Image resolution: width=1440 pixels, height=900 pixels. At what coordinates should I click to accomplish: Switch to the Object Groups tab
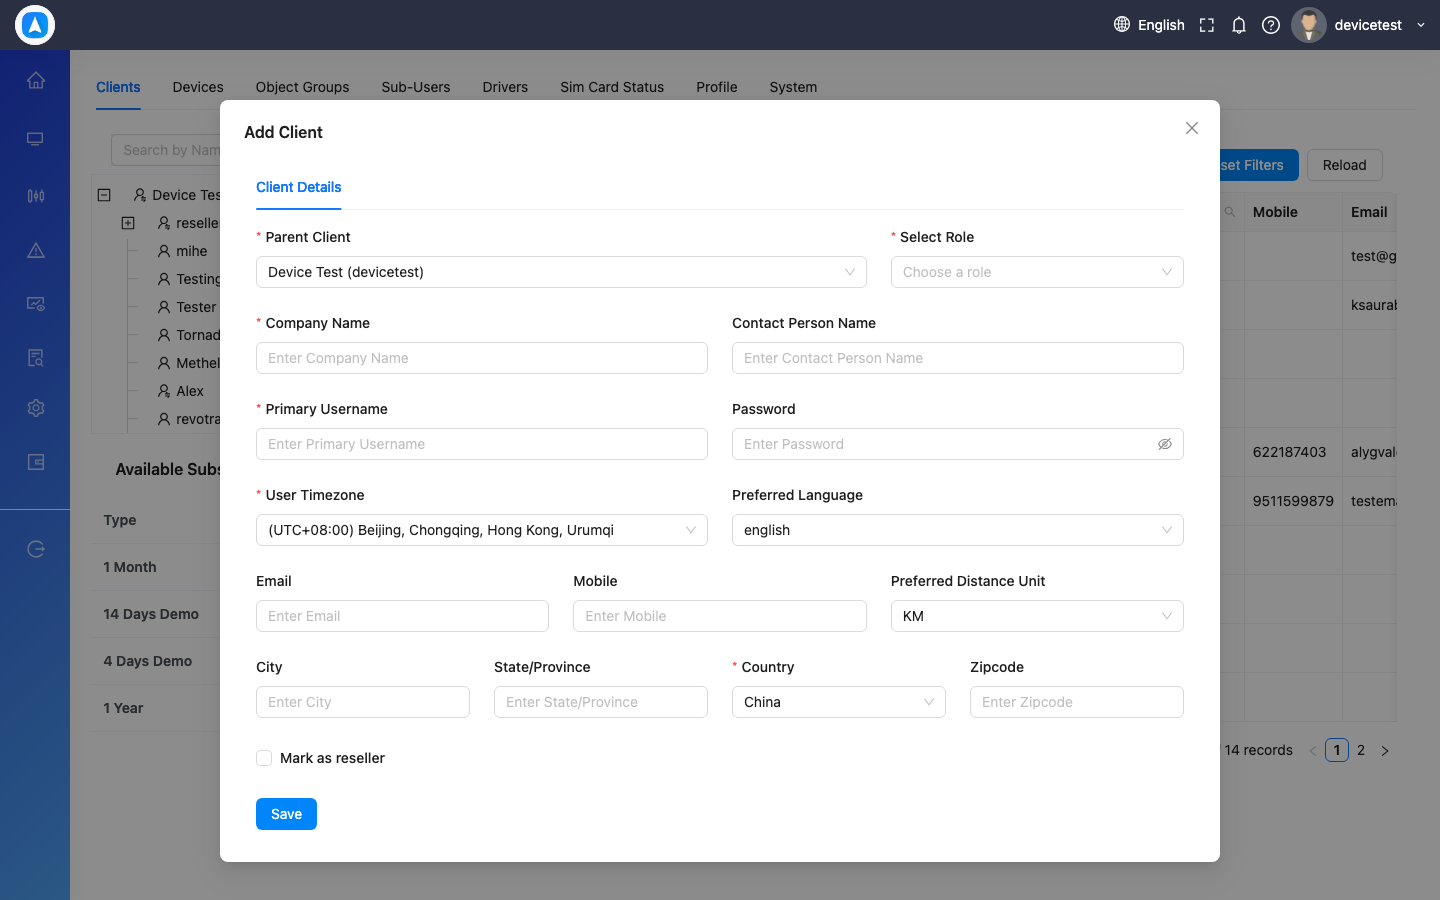coord(302,87)
